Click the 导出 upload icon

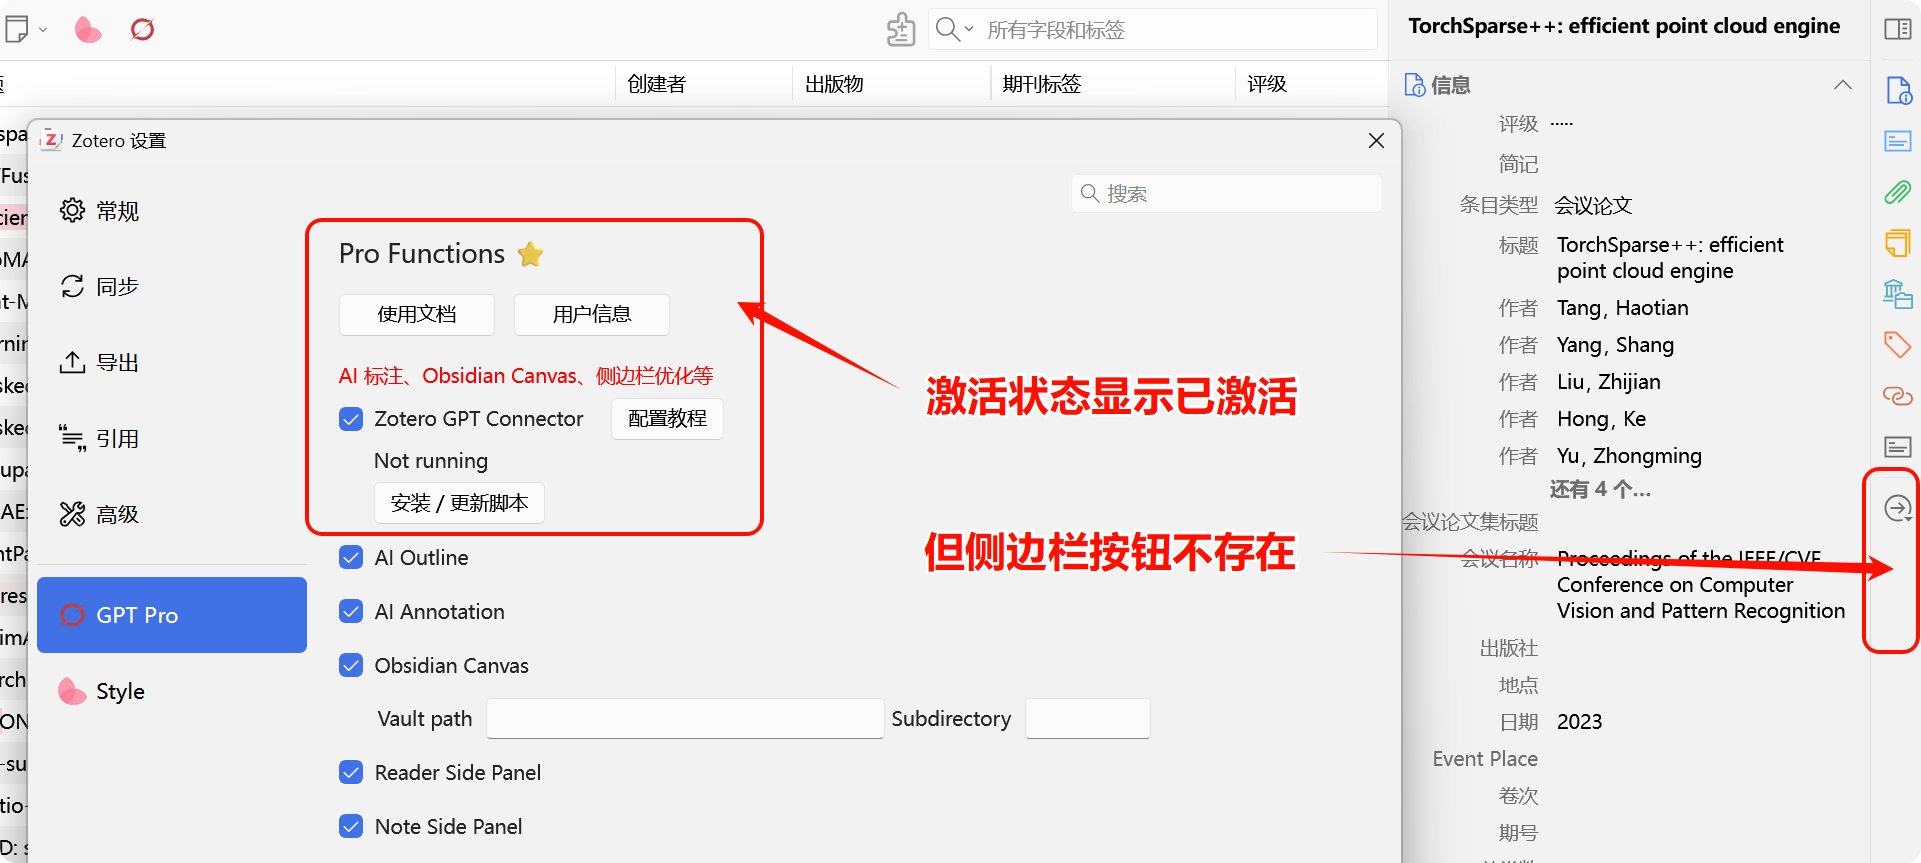pyautogui.click(x=72, y=362)
